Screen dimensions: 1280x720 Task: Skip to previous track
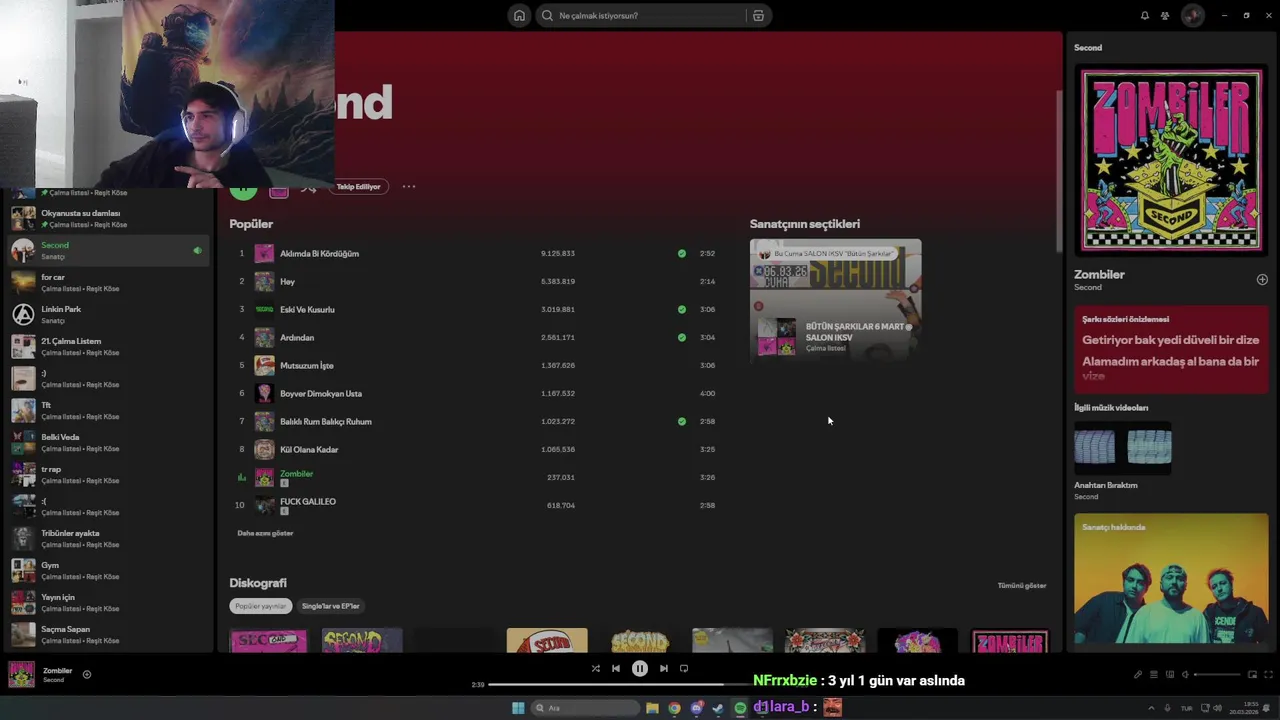coord(616,668)
